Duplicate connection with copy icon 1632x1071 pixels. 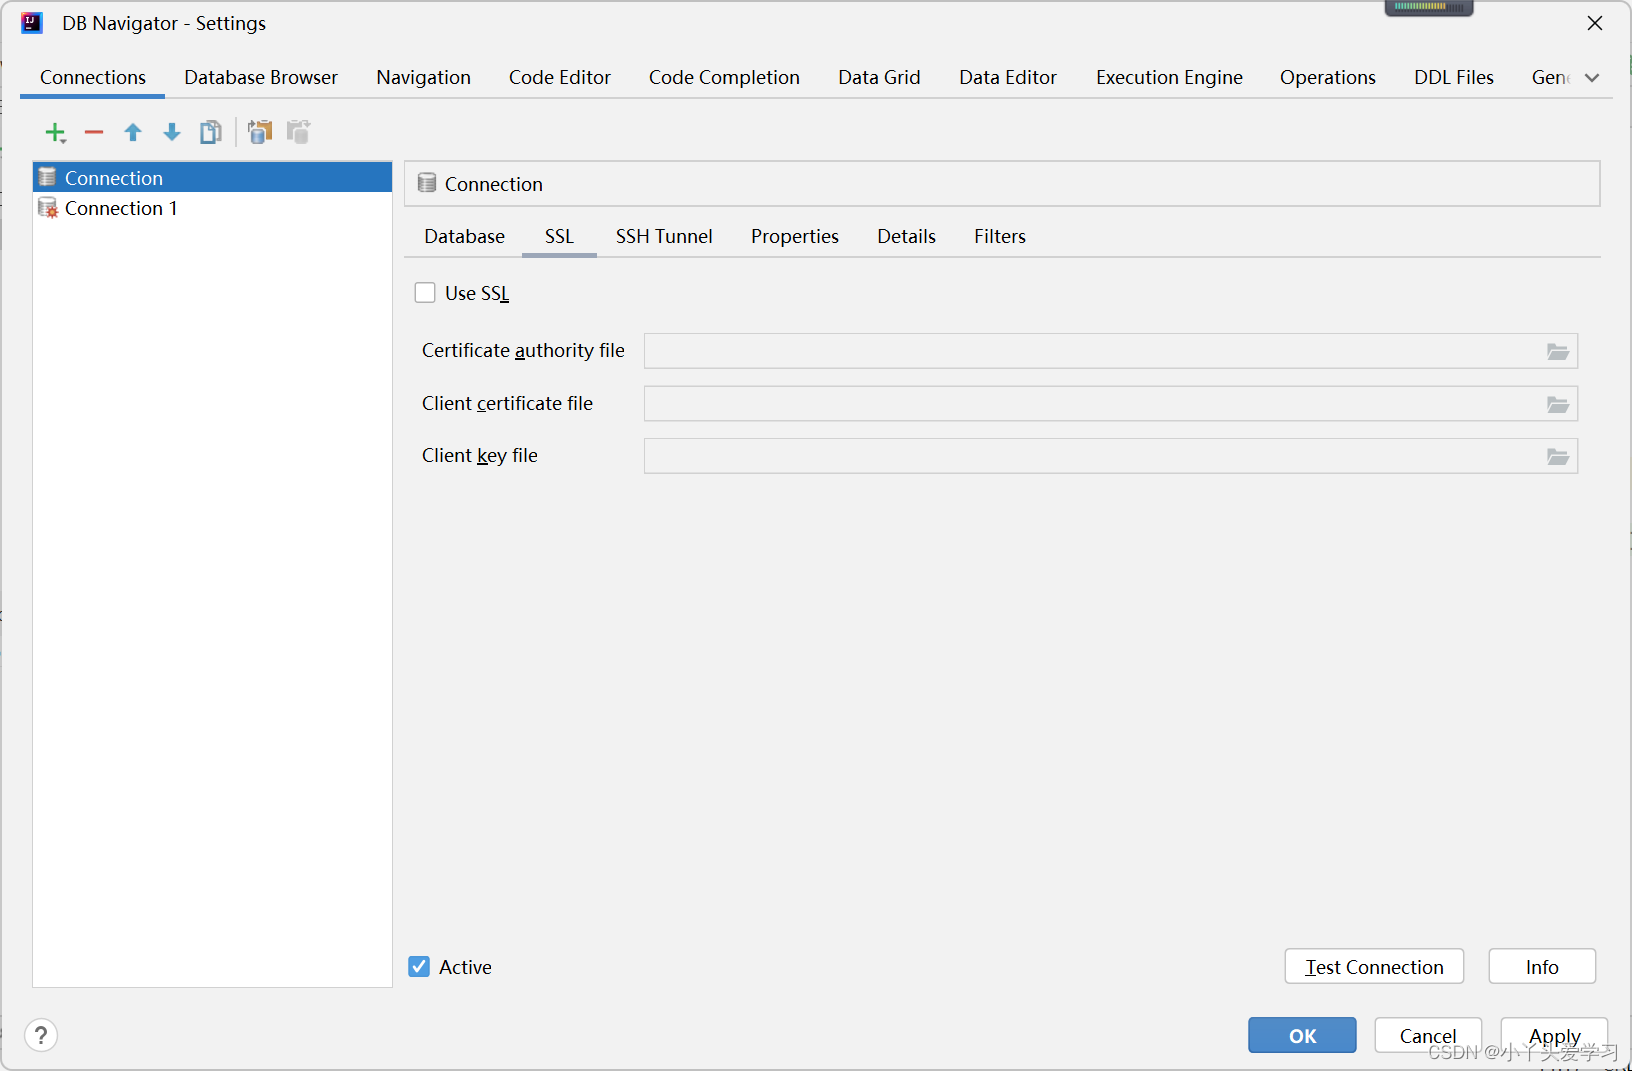tap(211, 132)
